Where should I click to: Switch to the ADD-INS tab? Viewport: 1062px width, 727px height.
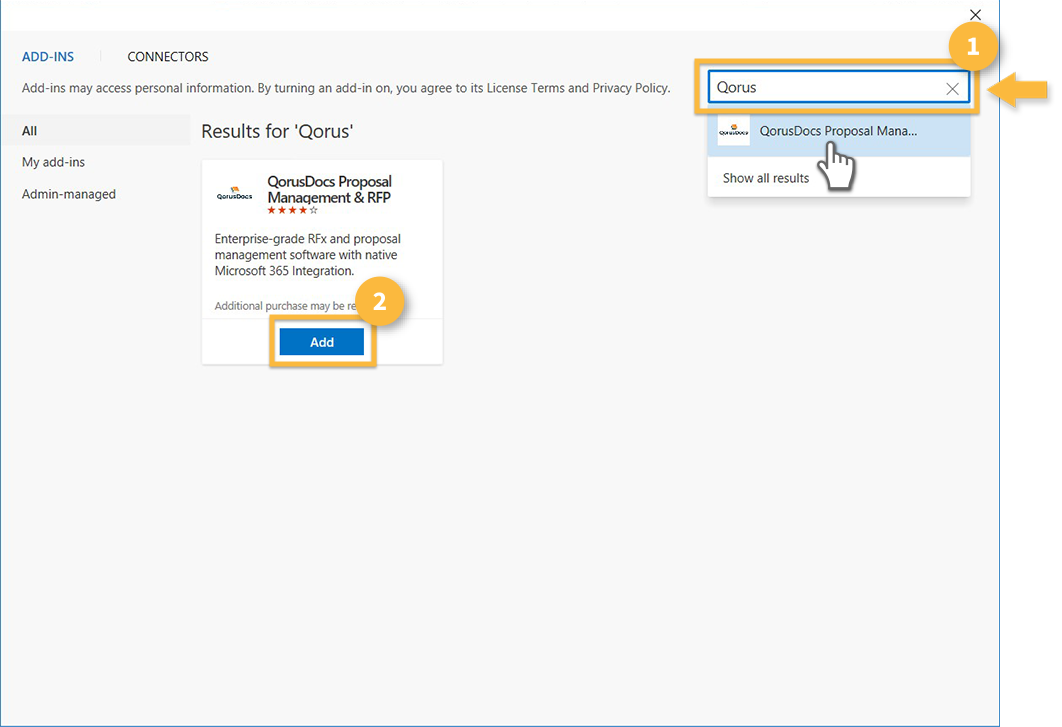[48, 57]
